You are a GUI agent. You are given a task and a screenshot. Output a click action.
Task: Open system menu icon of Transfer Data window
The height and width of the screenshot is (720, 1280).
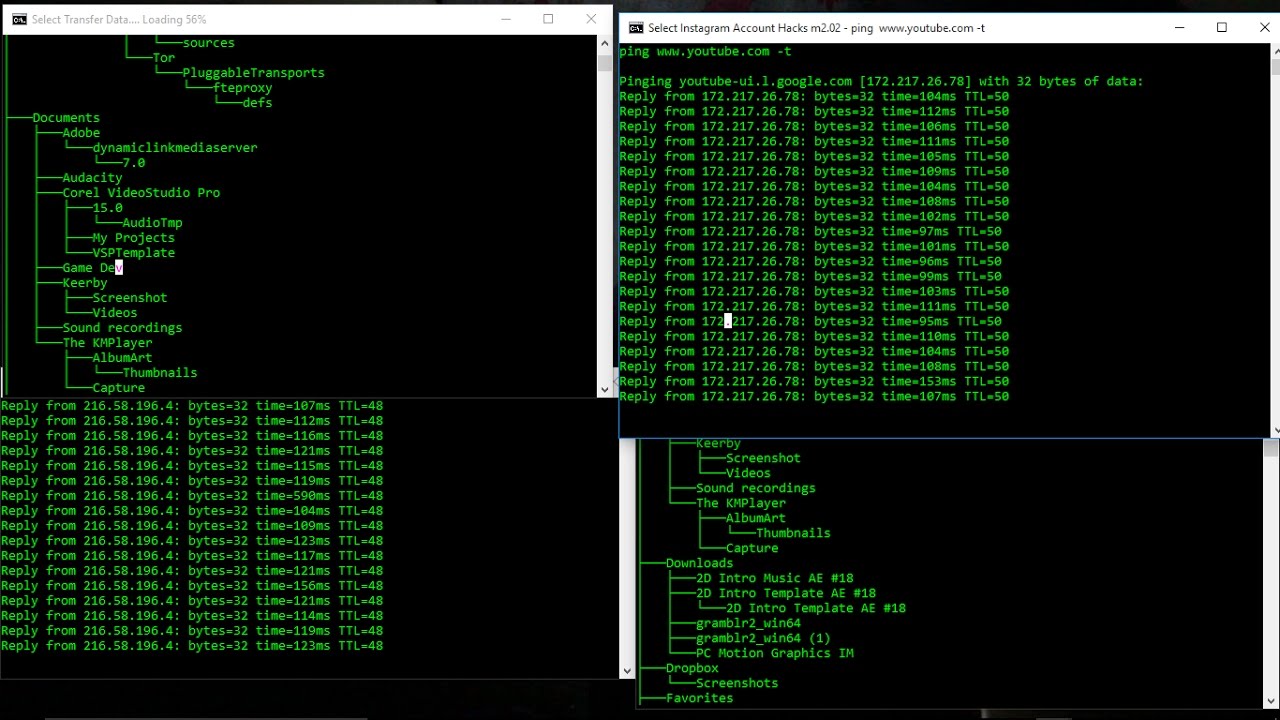(19, 19)
